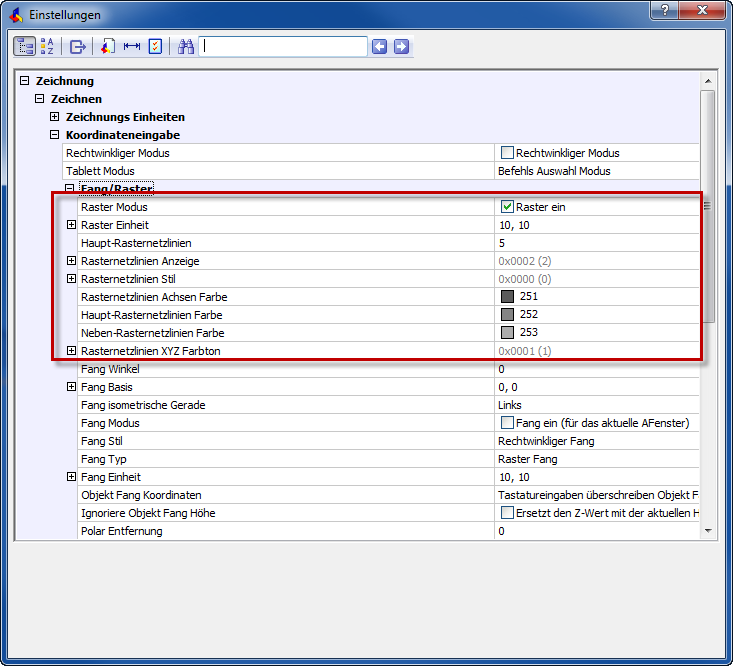Click the export settings icon
Screen dimensions: 733x666
click(77, 46)
